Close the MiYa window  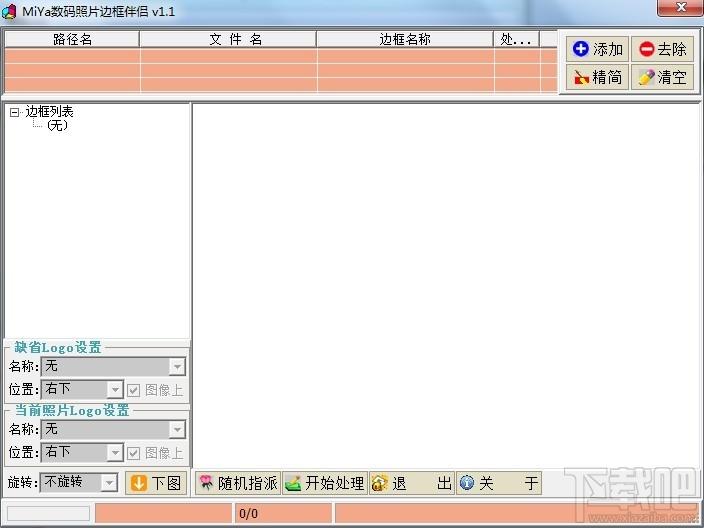(680, 8)
